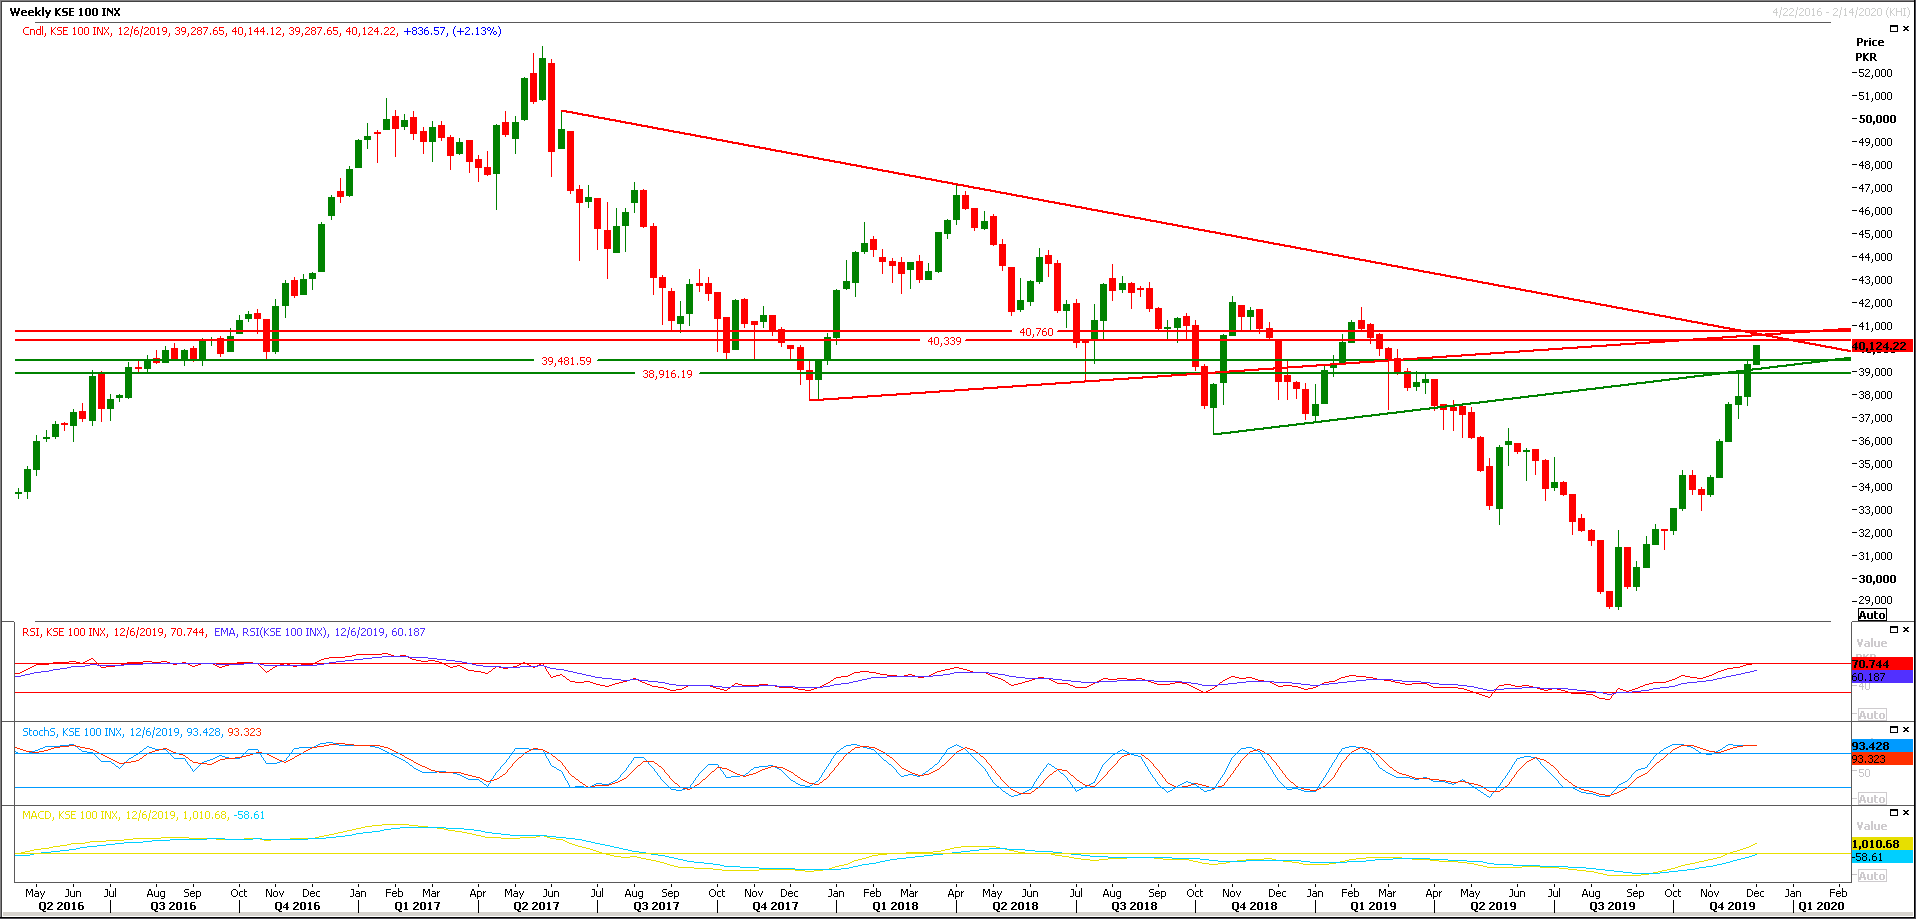Click the Q2 2019 quarter label
This screenshot has width=1916, height=919.
coord(1493,906)
